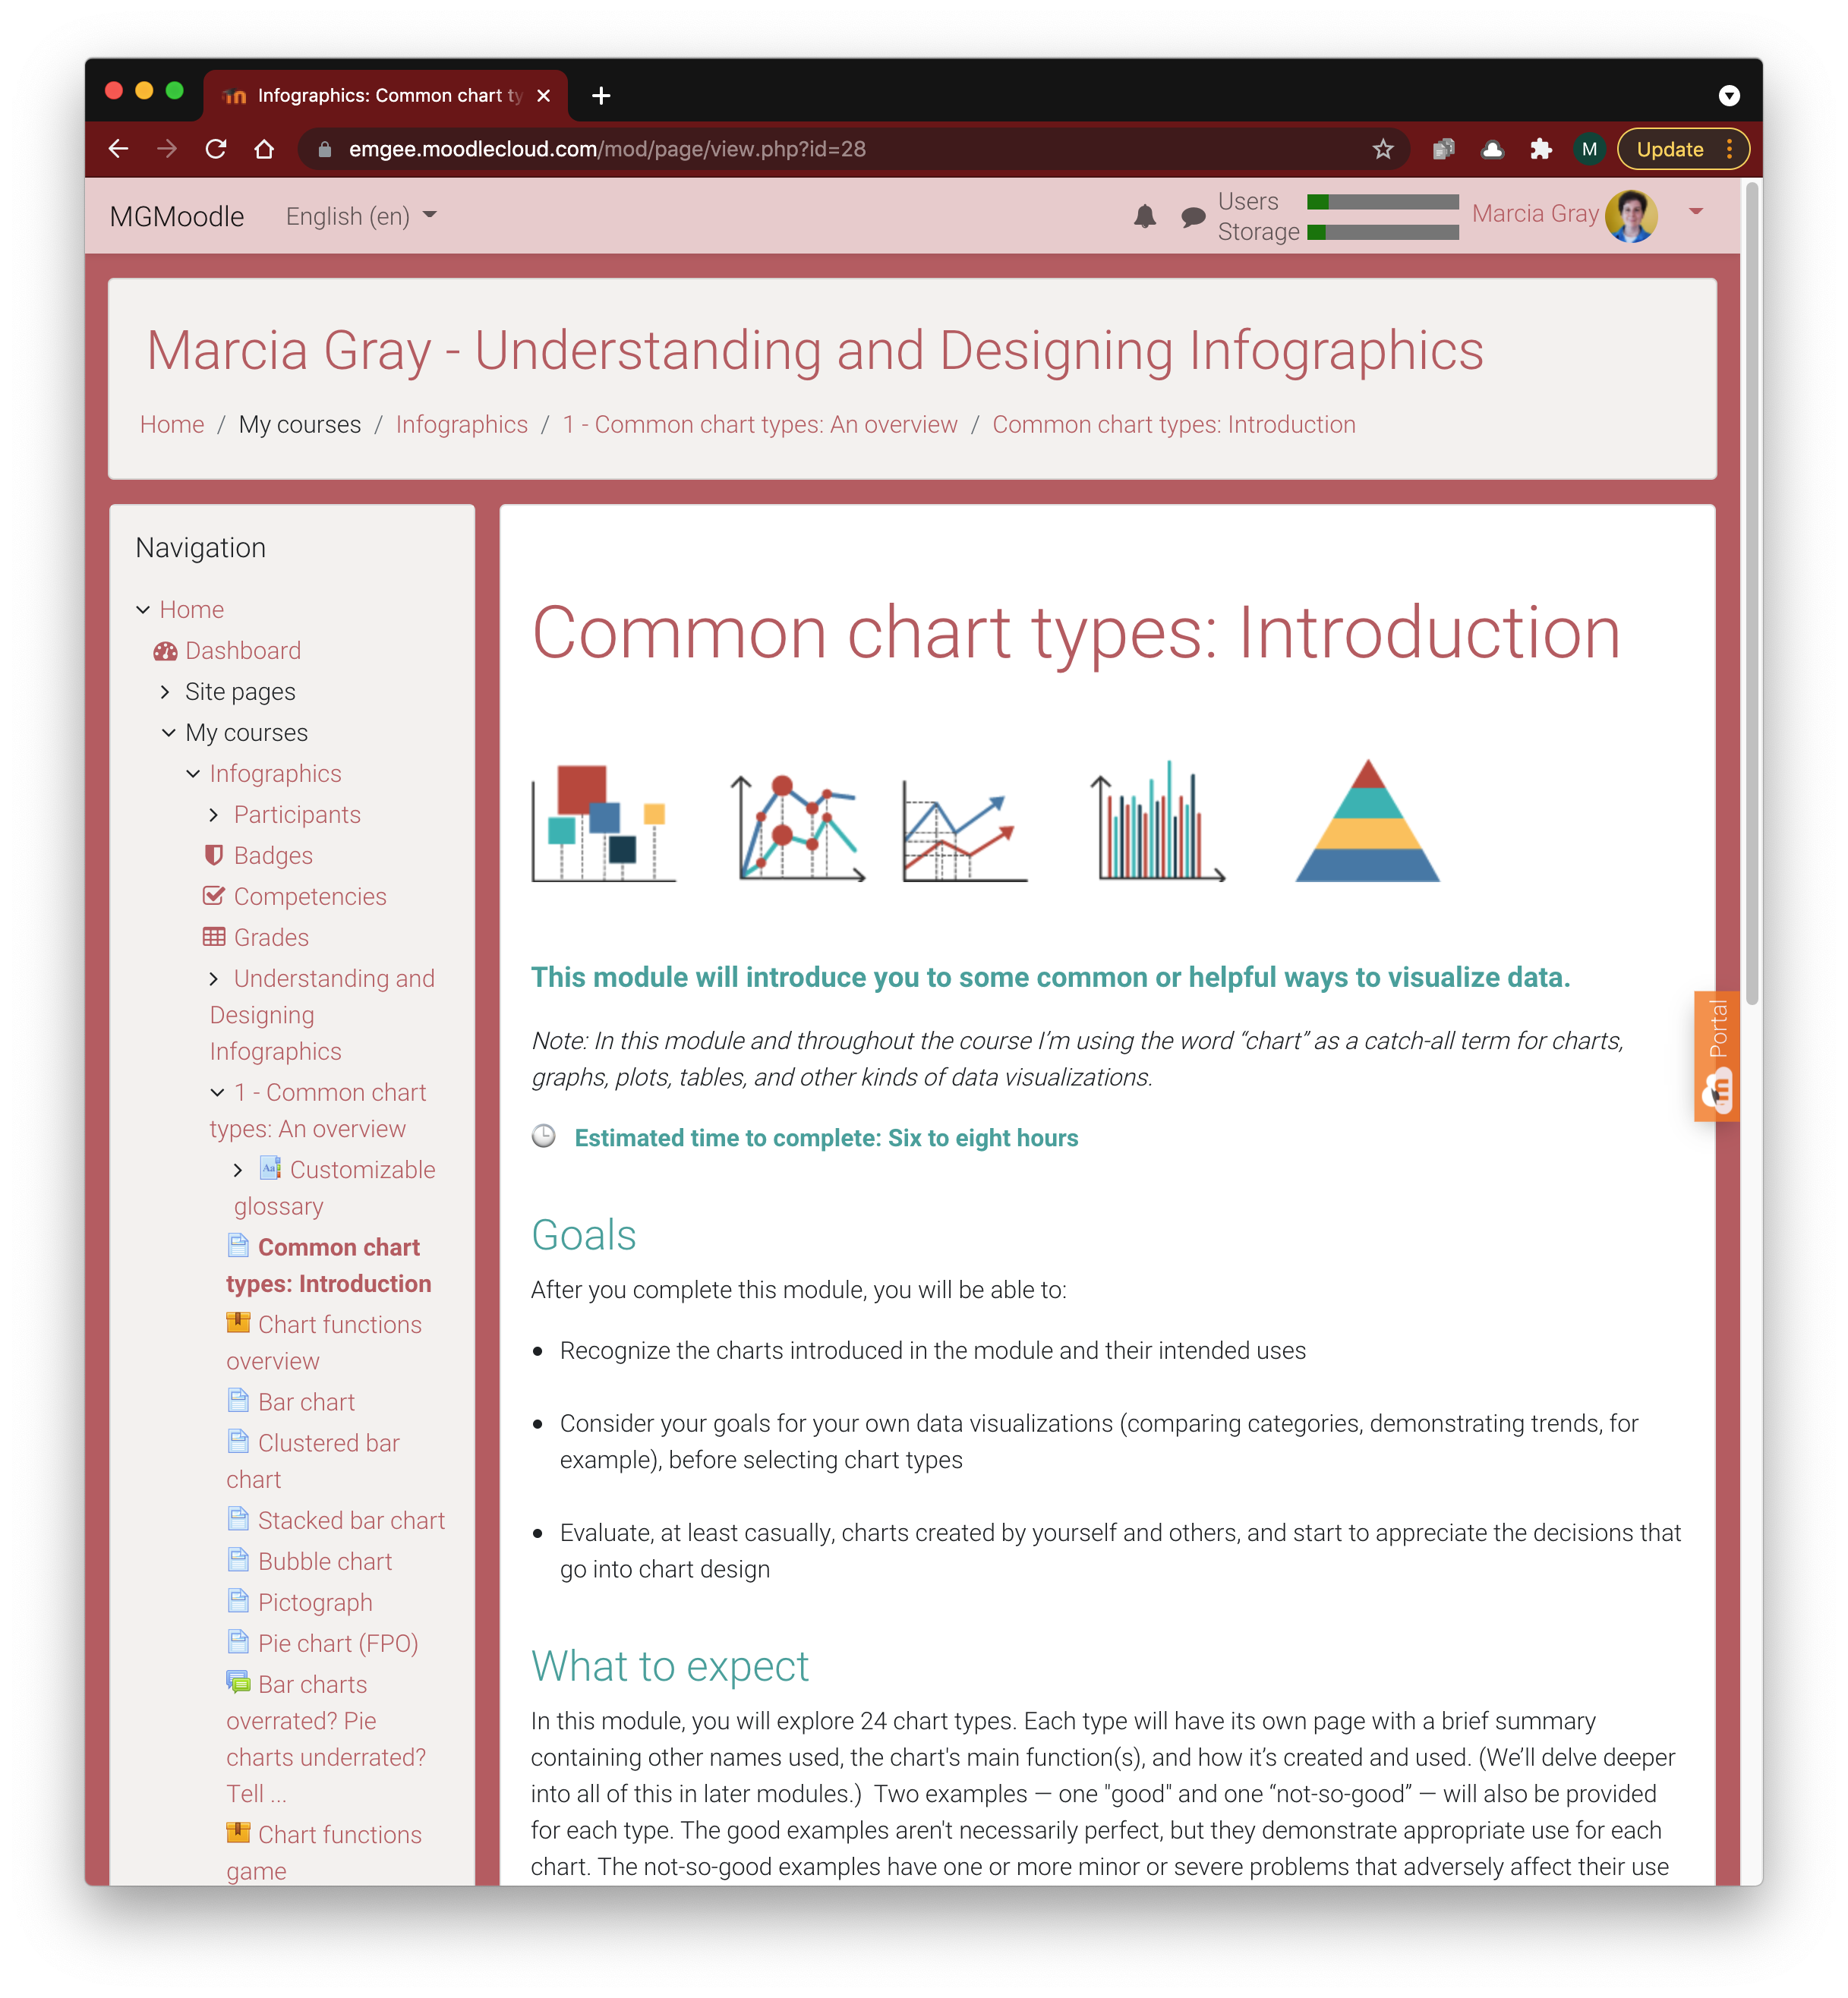The width and height of the screenshot is (1848, 1998).
Task: Open the Dashboard gauge icon link
Action: click(165, 651)
